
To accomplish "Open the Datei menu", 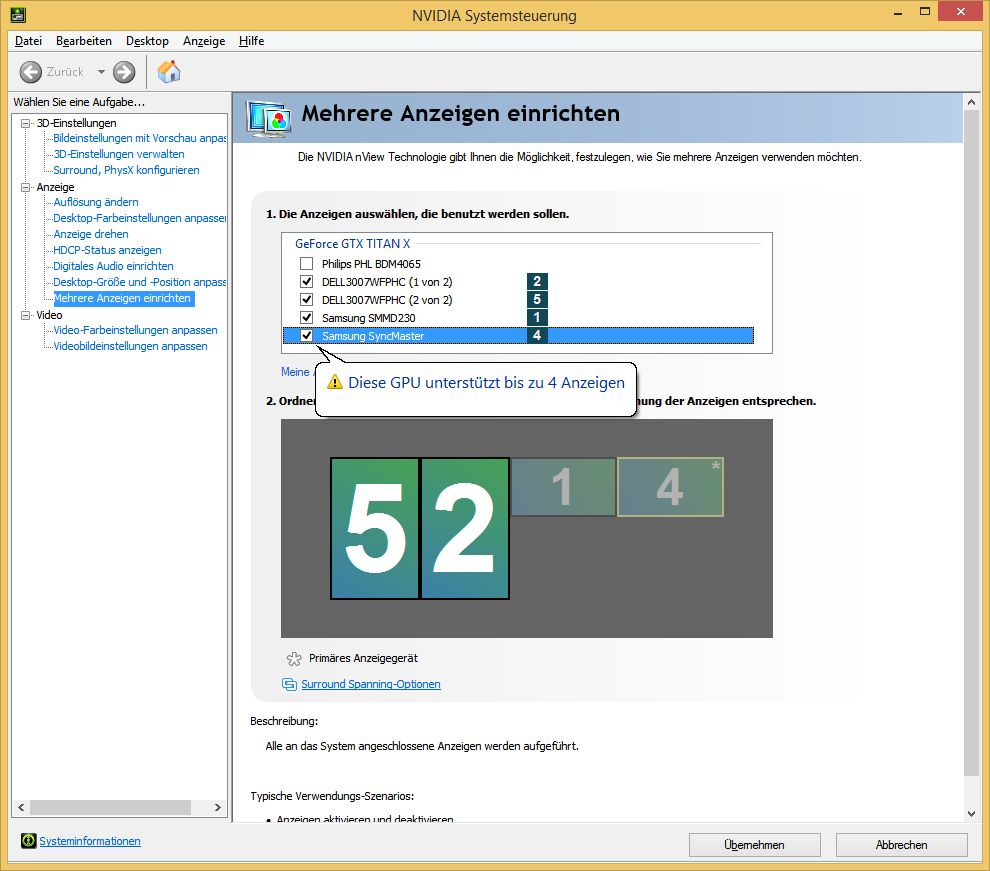I will [28, 41].
